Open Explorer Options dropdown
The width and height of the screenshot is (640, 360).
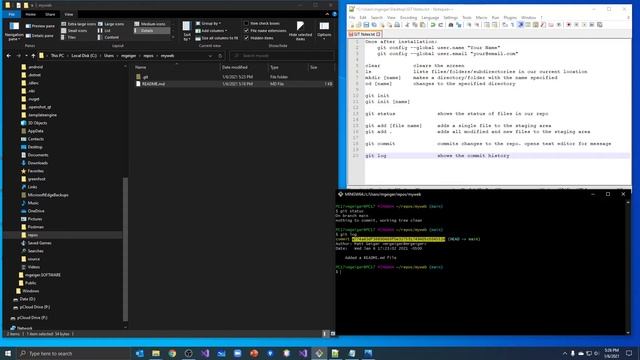(x=324, y=31)
